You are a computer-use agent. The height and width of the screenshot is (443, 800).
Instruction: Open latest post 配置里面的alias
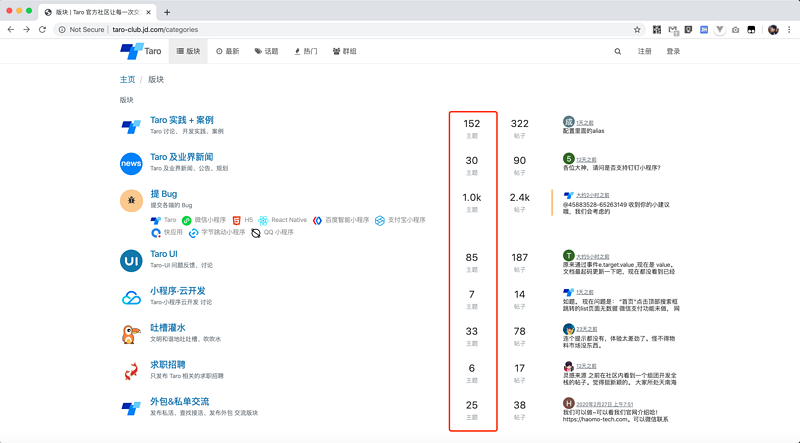coord(583,131)
